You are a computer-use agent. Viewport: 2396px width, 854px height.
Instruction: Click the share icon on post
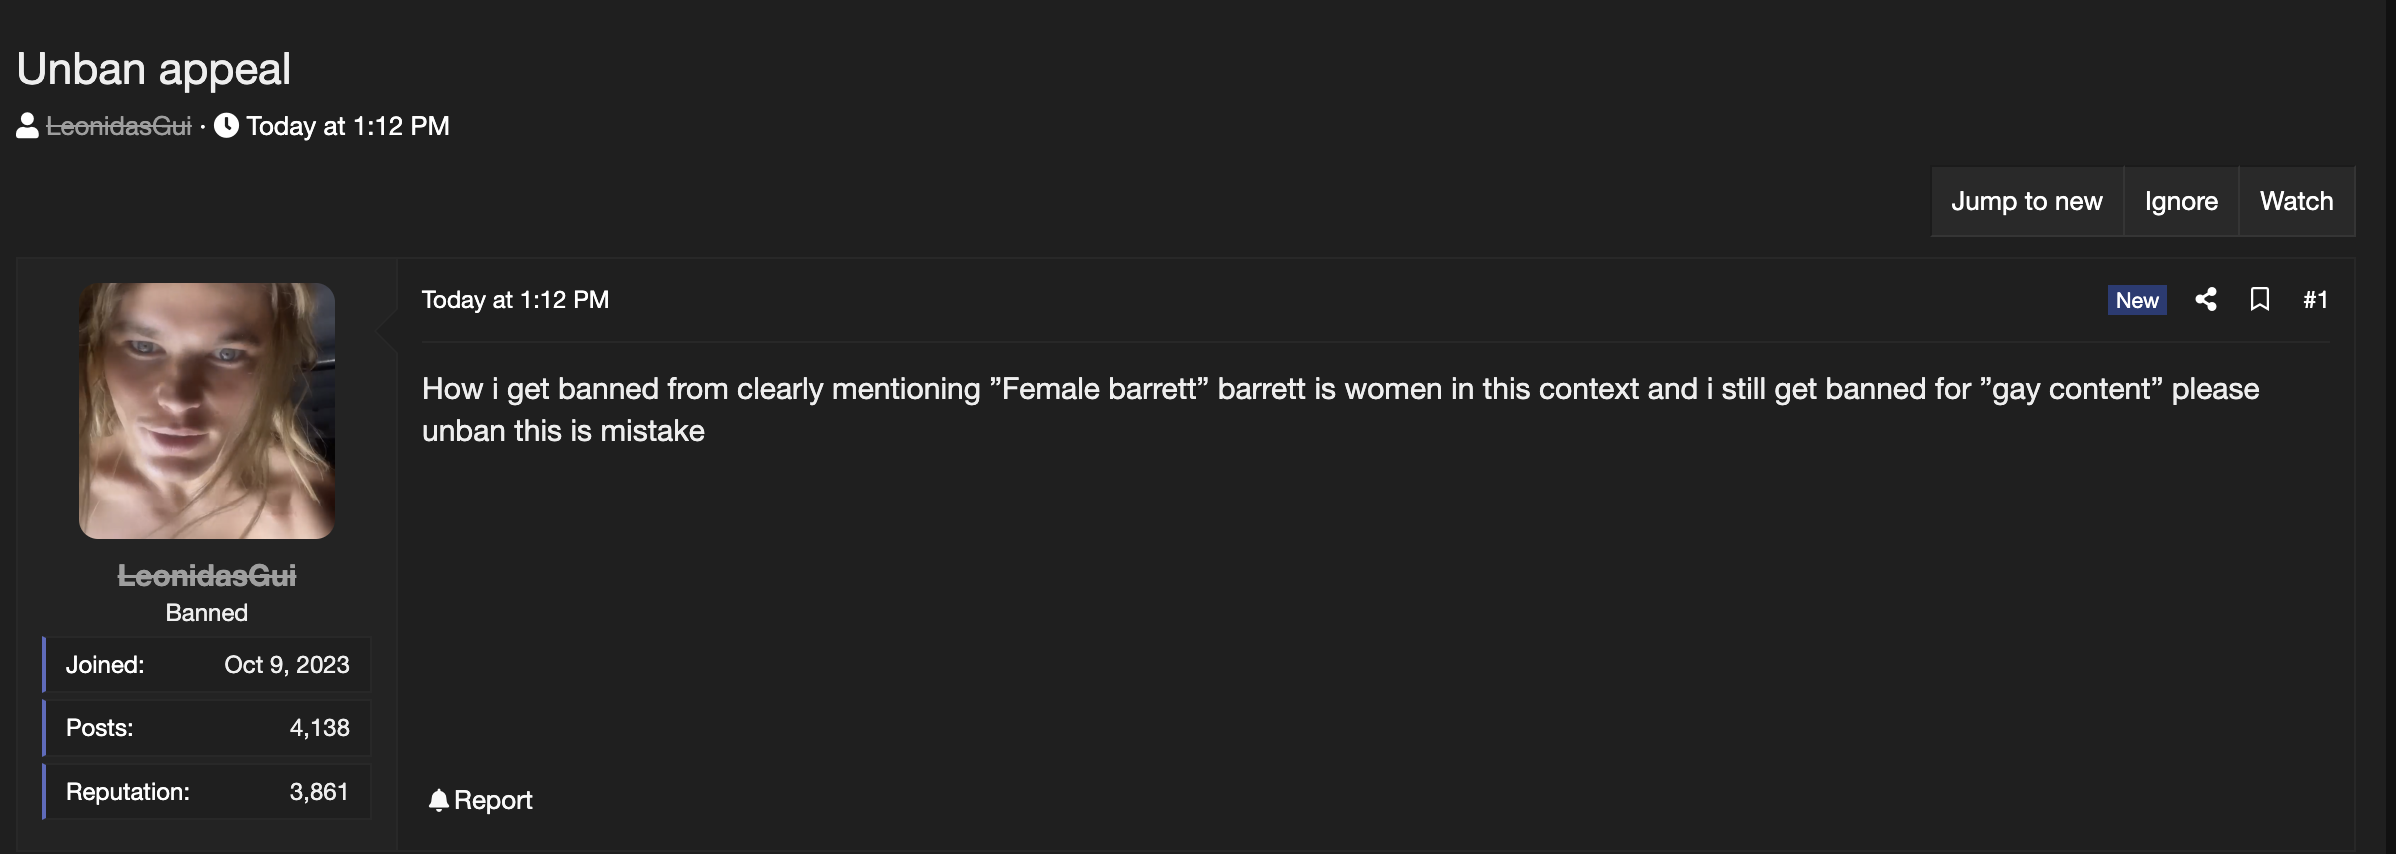pos(2206,300)
